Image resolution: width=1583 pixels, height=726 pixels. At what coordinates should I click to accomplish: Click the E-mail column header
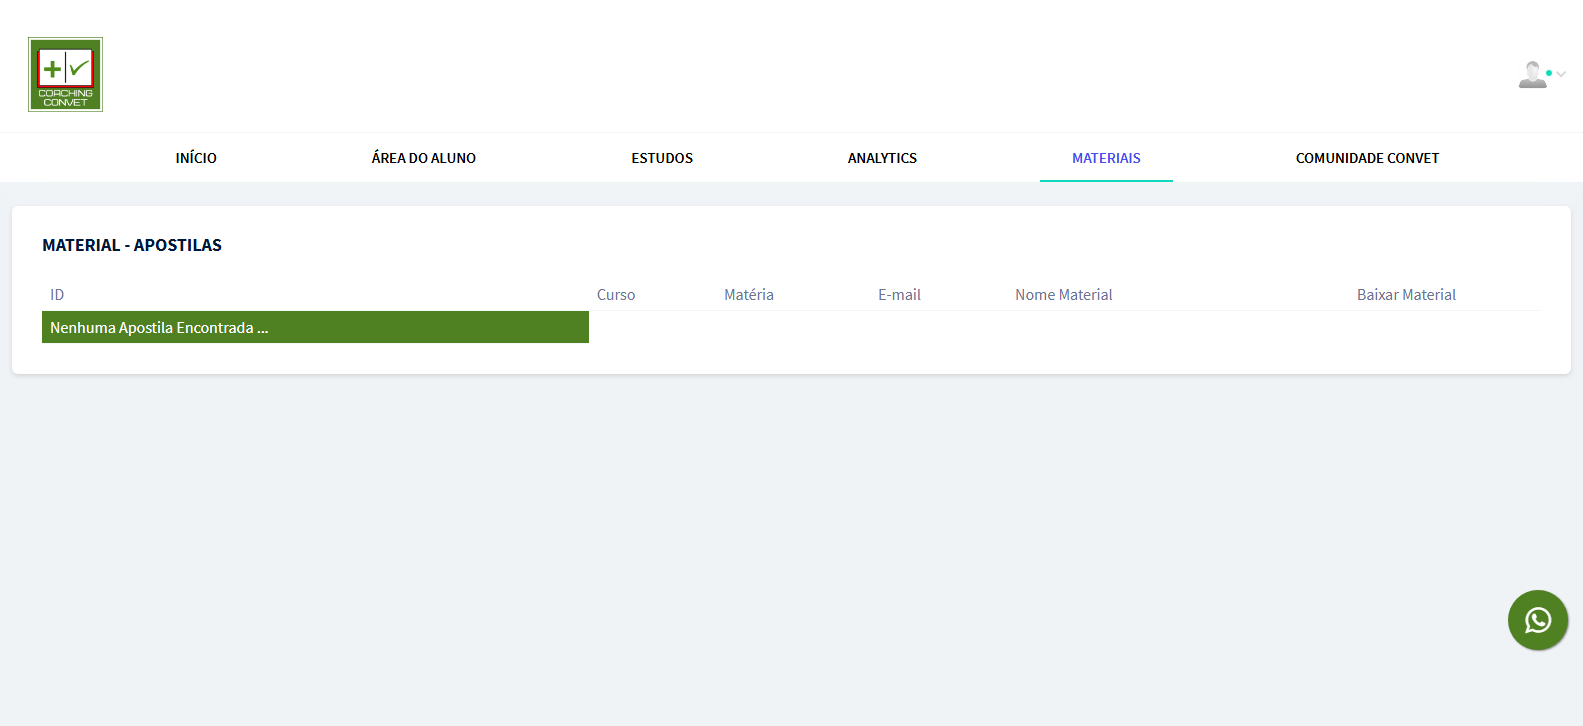[899, 295]
